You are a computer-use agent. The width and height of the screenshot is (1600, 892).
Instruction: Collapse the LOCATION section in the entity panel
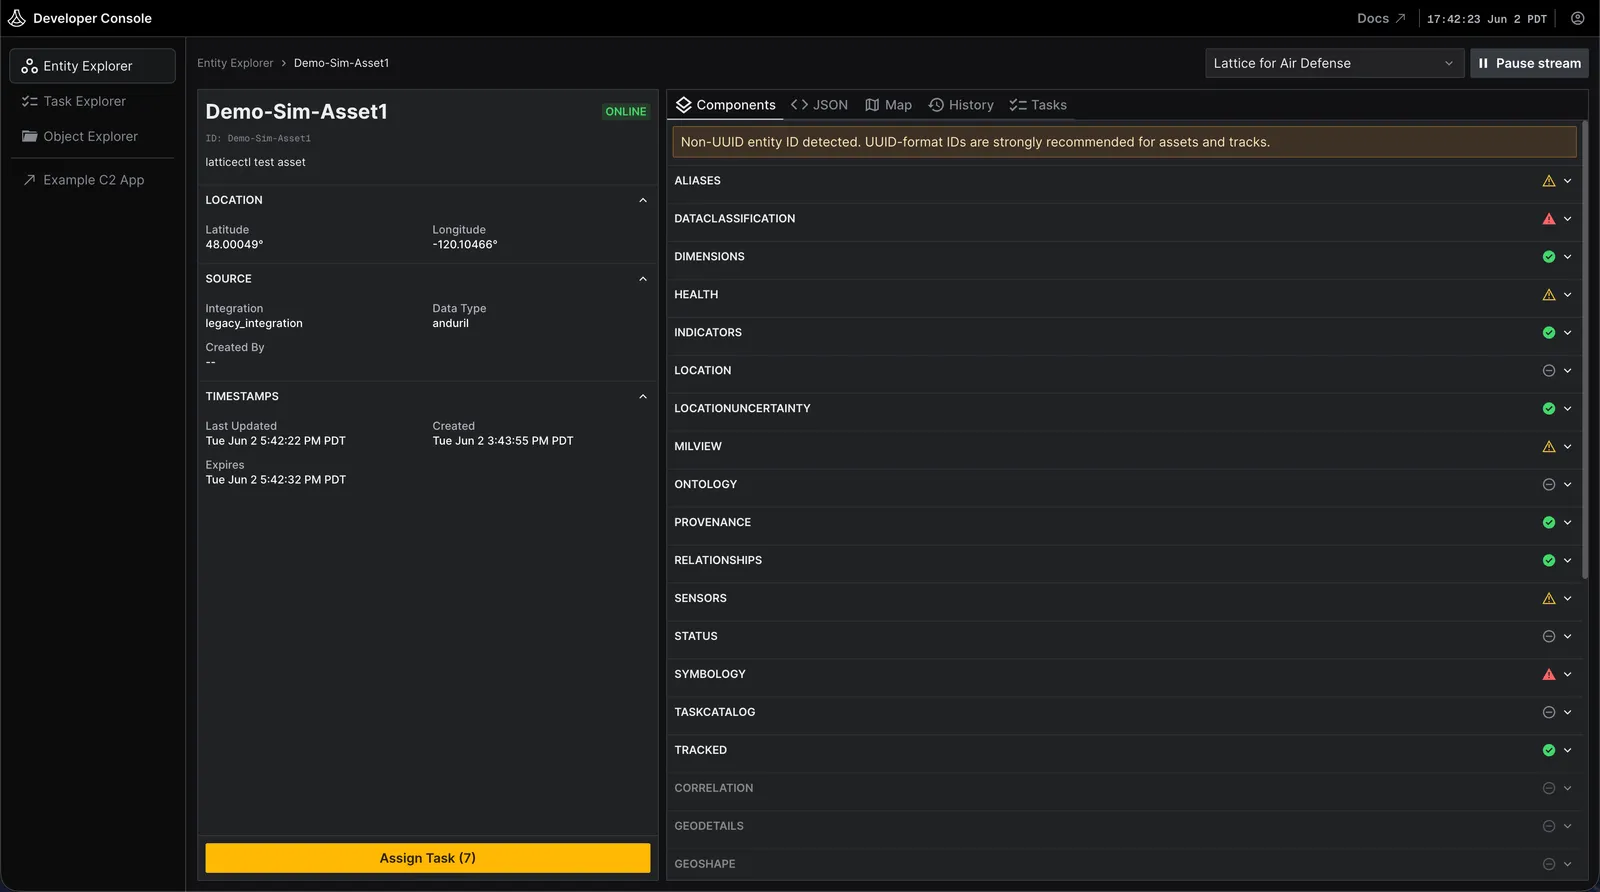coord(643,200)
